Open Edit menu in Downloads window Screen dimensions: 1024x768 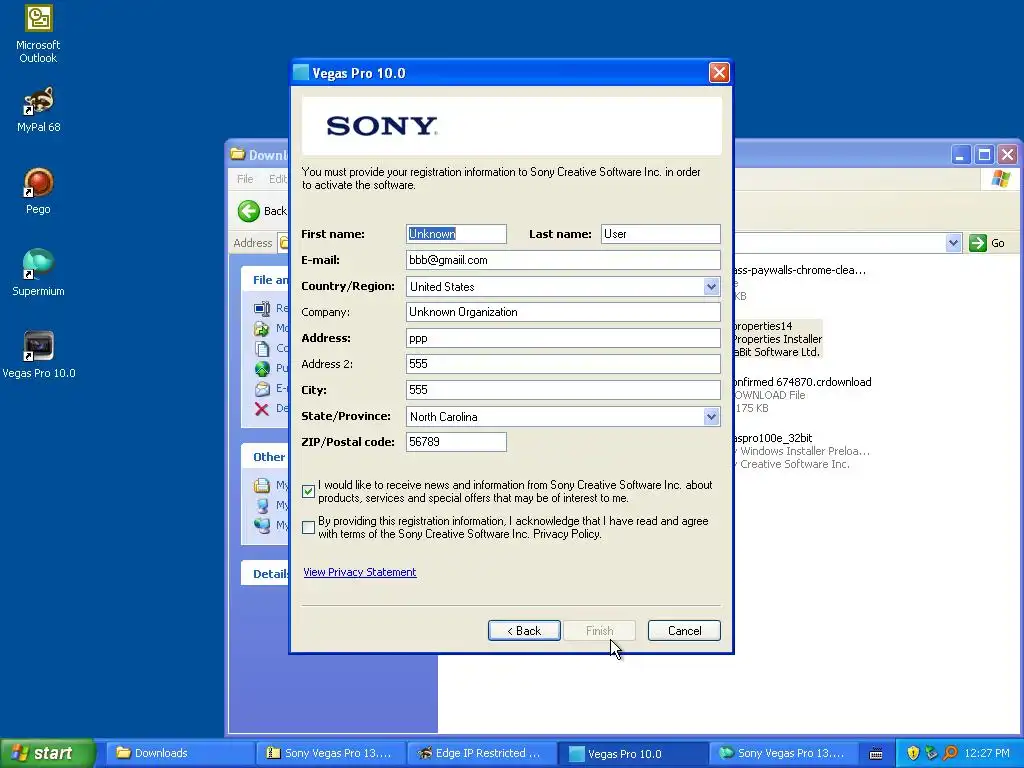[x=278, y=179]
